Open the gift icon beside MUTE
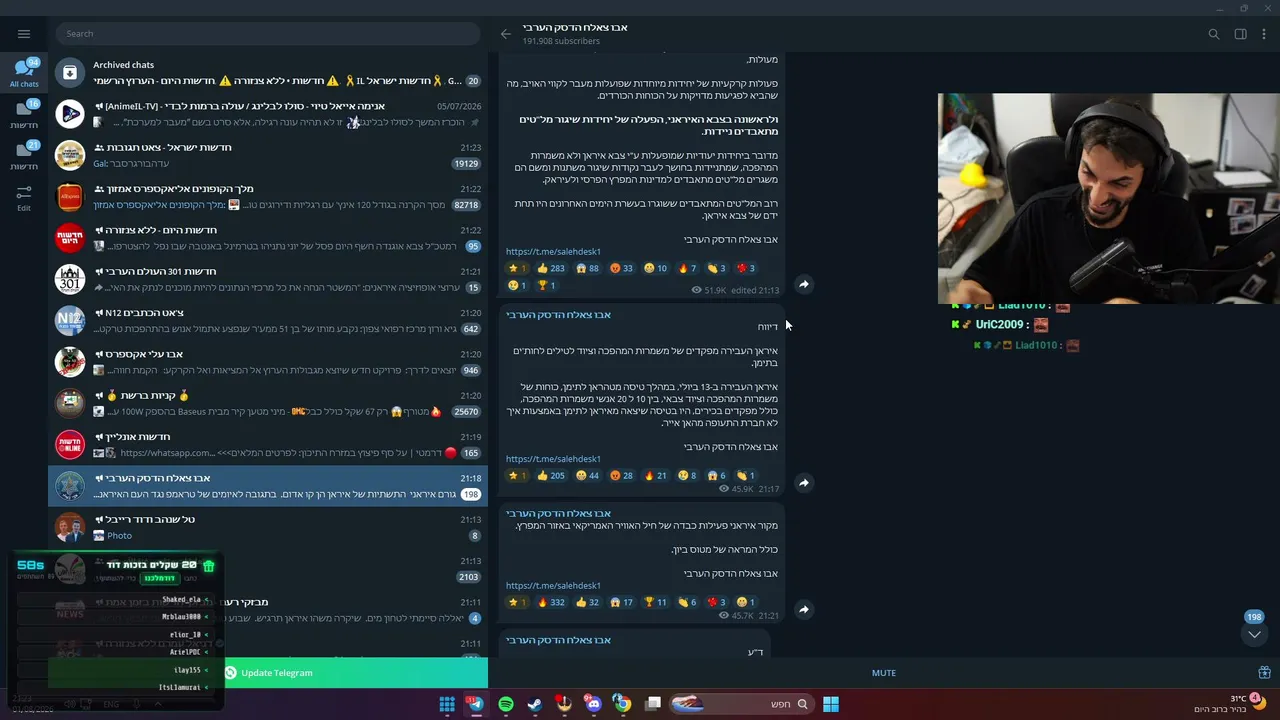 pyautogui.click(x=1264, y=673)
